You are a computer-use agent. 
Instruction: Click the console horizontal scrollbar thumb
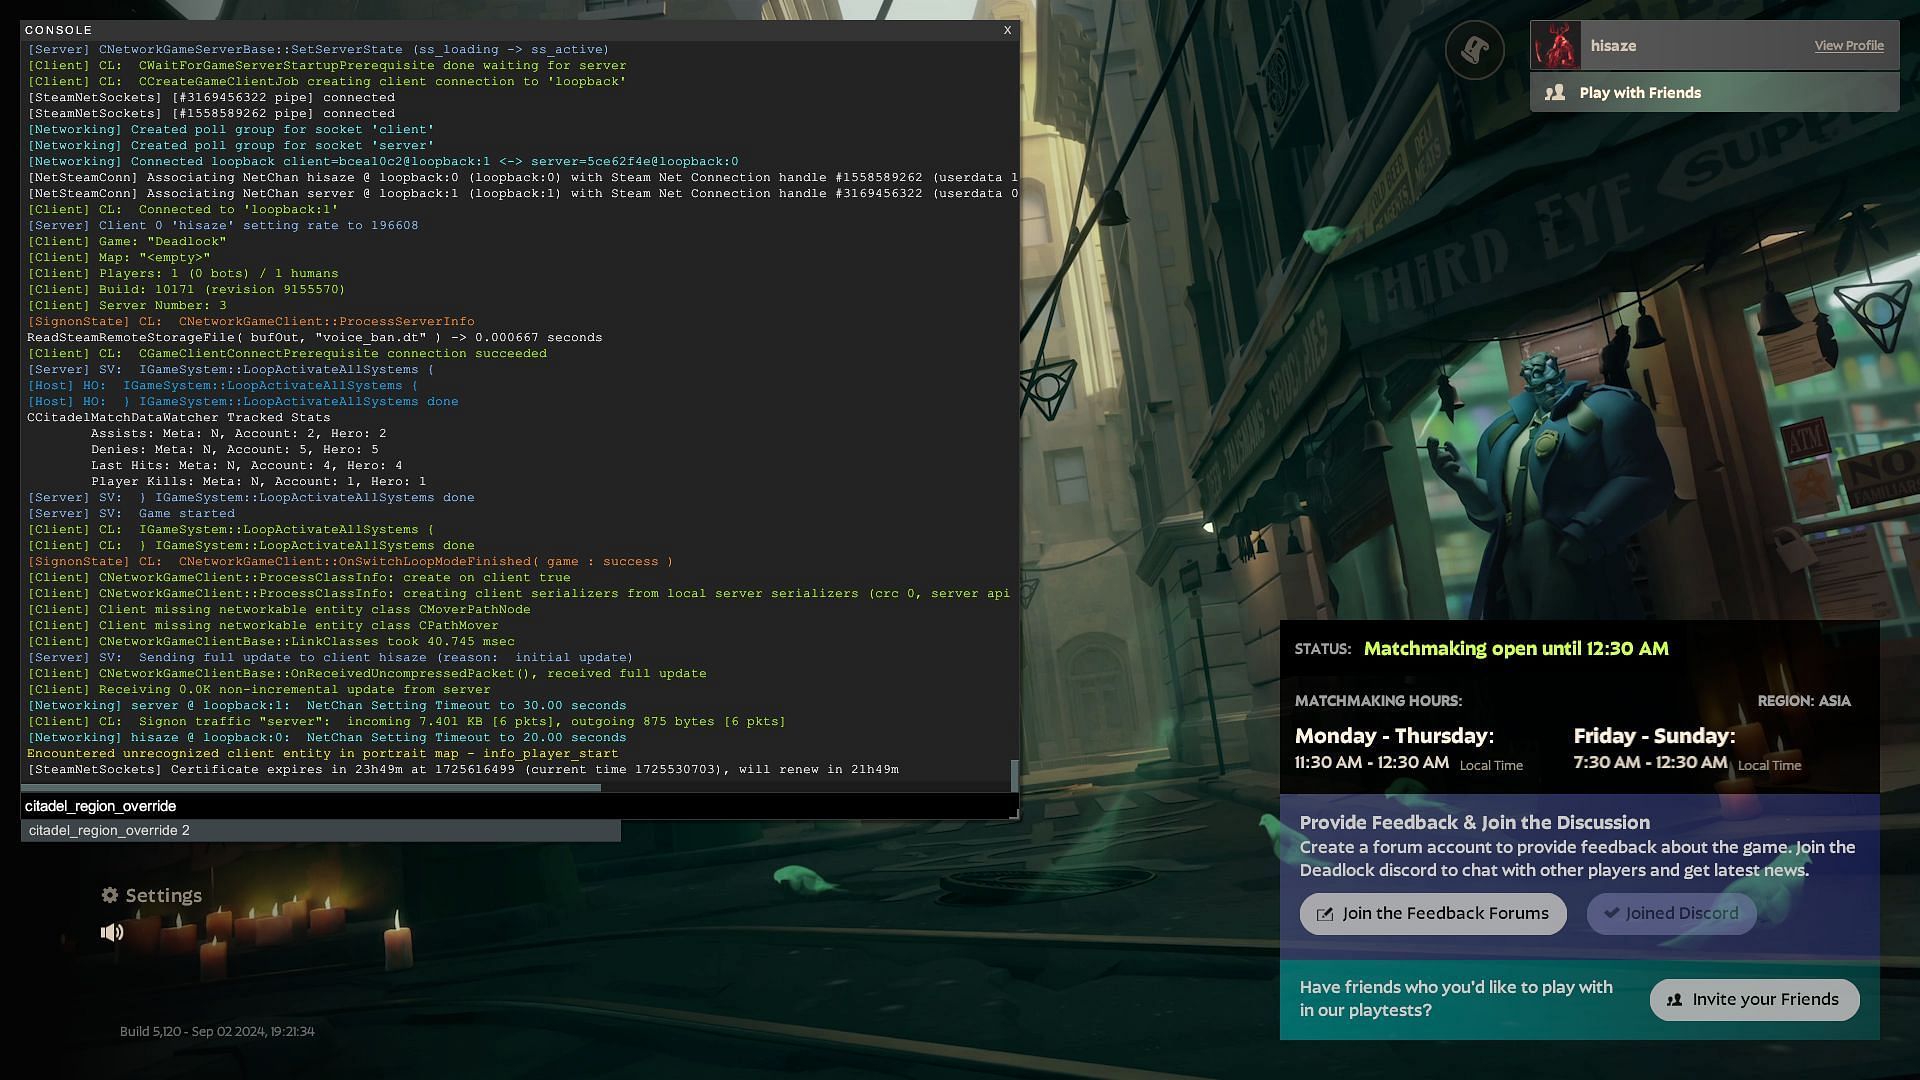pos(311,788)
